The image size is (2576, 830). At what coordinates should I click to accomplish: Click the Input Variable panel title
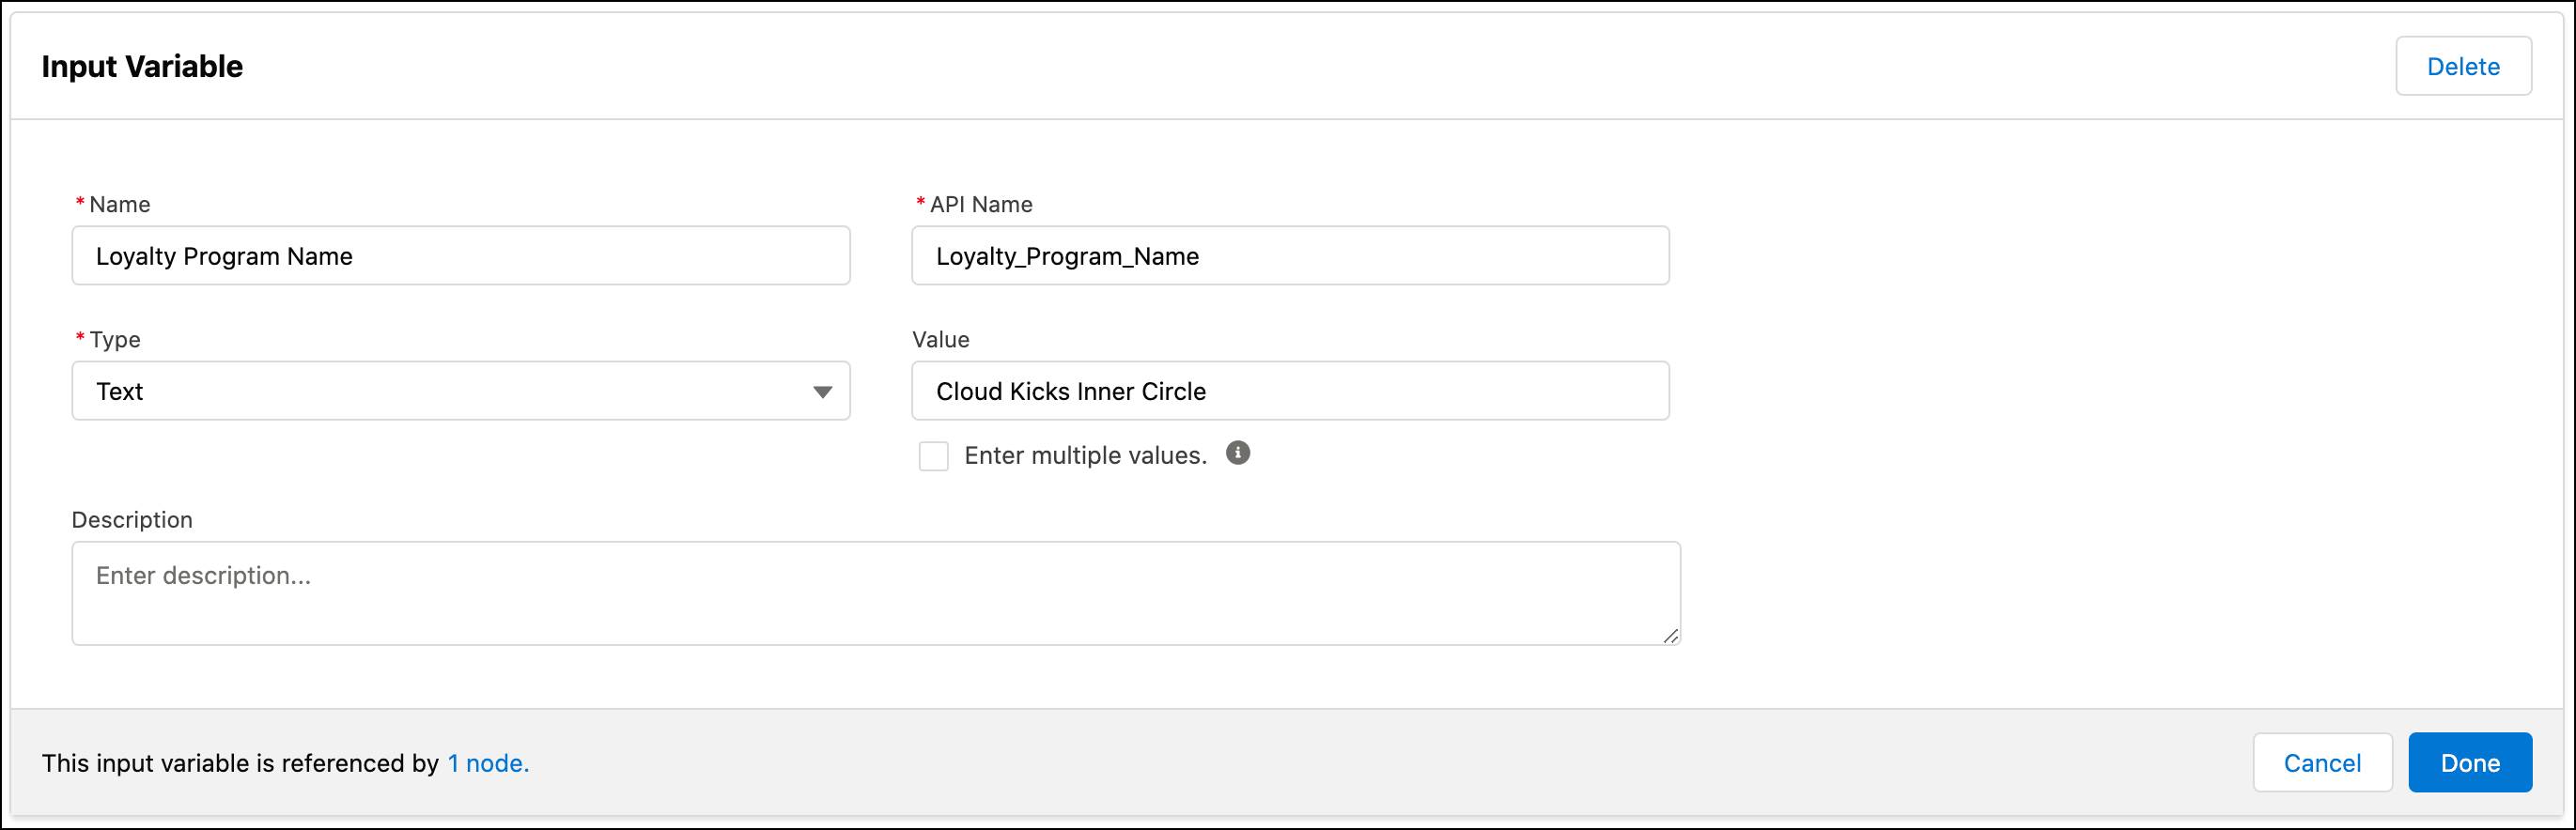click(x=141, y=66)
